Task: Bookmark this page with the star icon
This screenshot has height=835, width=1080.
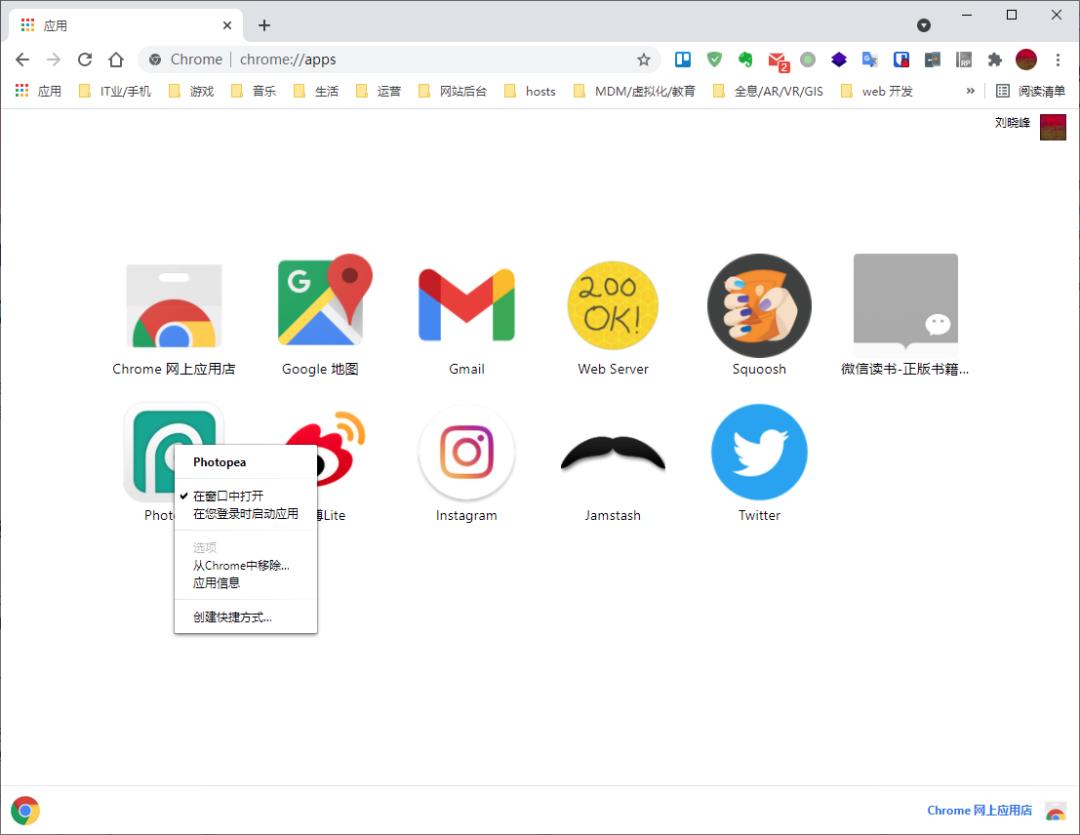Action: click(x=643, y=60)
